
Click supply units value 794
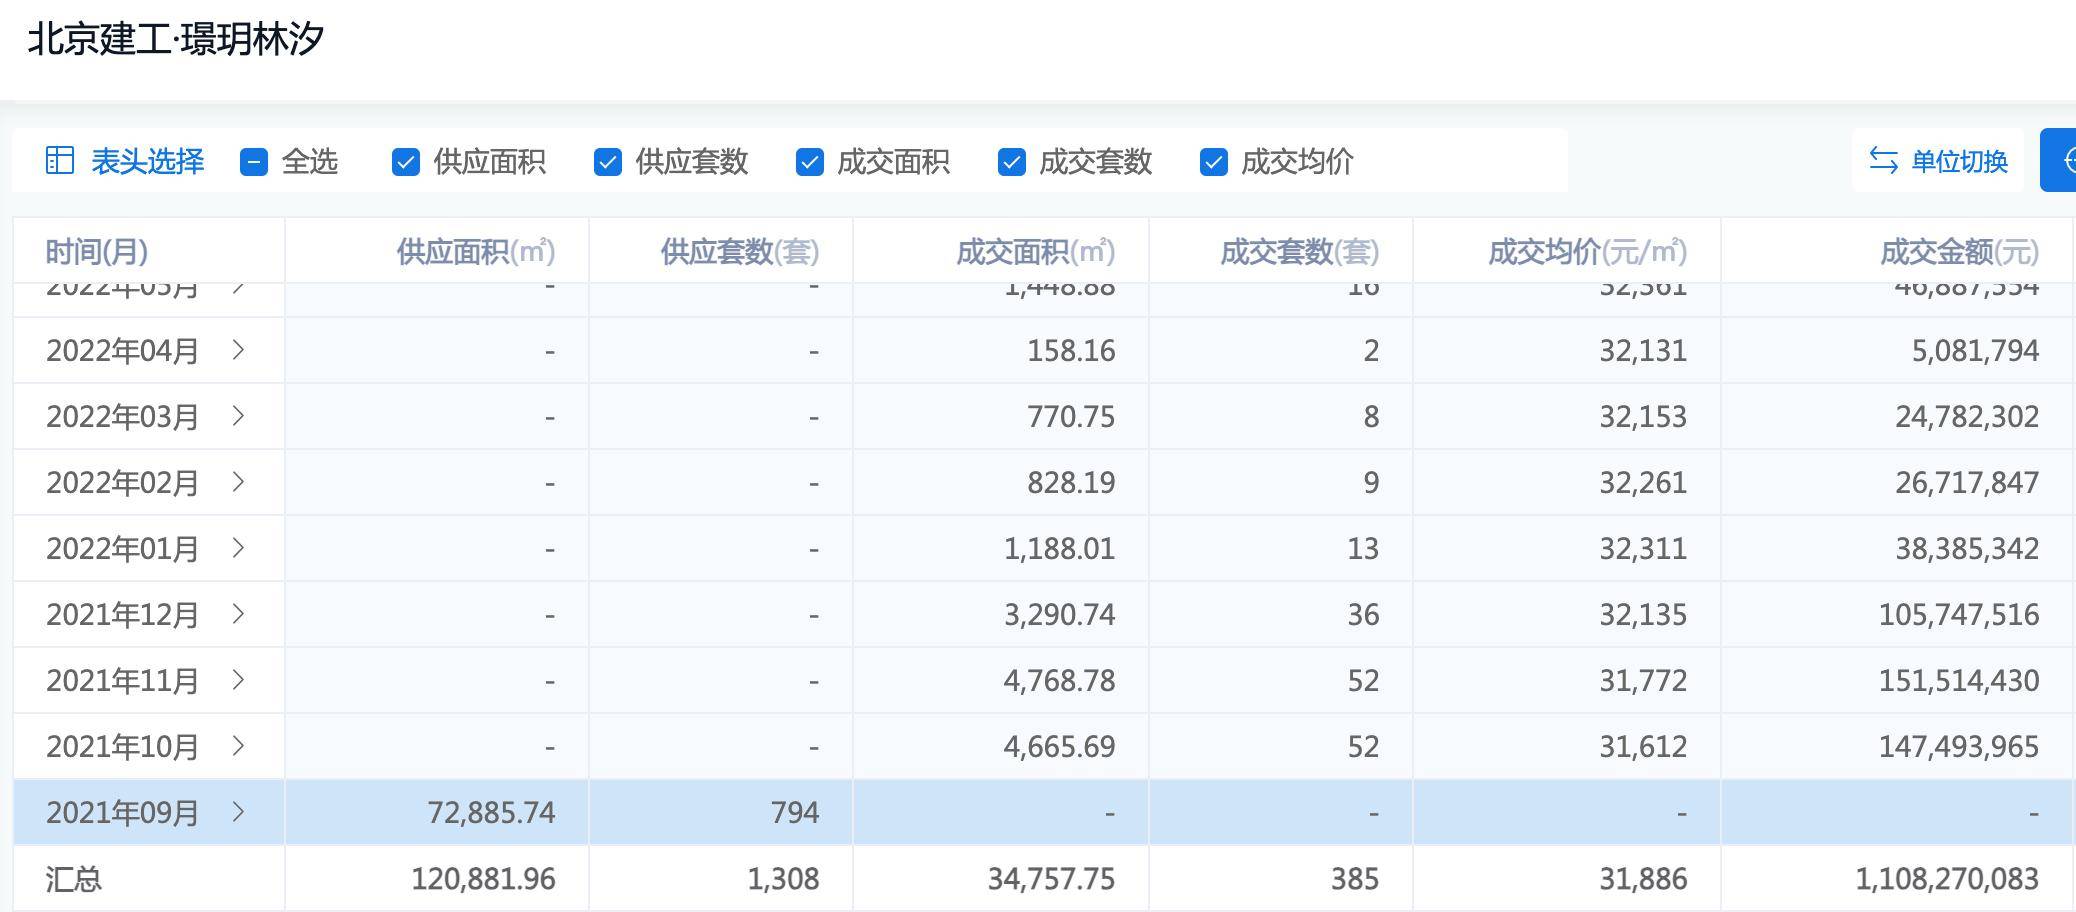pos(795,812)
